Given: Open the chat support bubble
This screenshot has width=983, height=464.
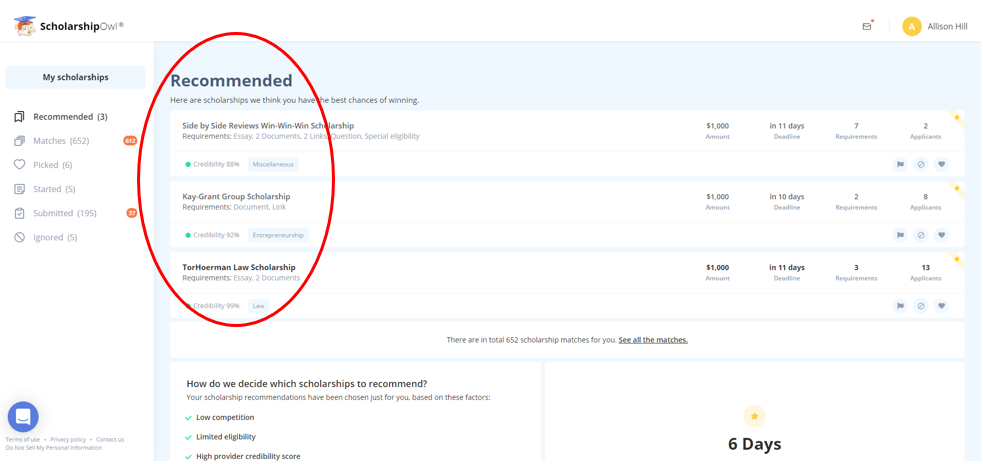Looking at the screenshot, I should tap(23, 417).
